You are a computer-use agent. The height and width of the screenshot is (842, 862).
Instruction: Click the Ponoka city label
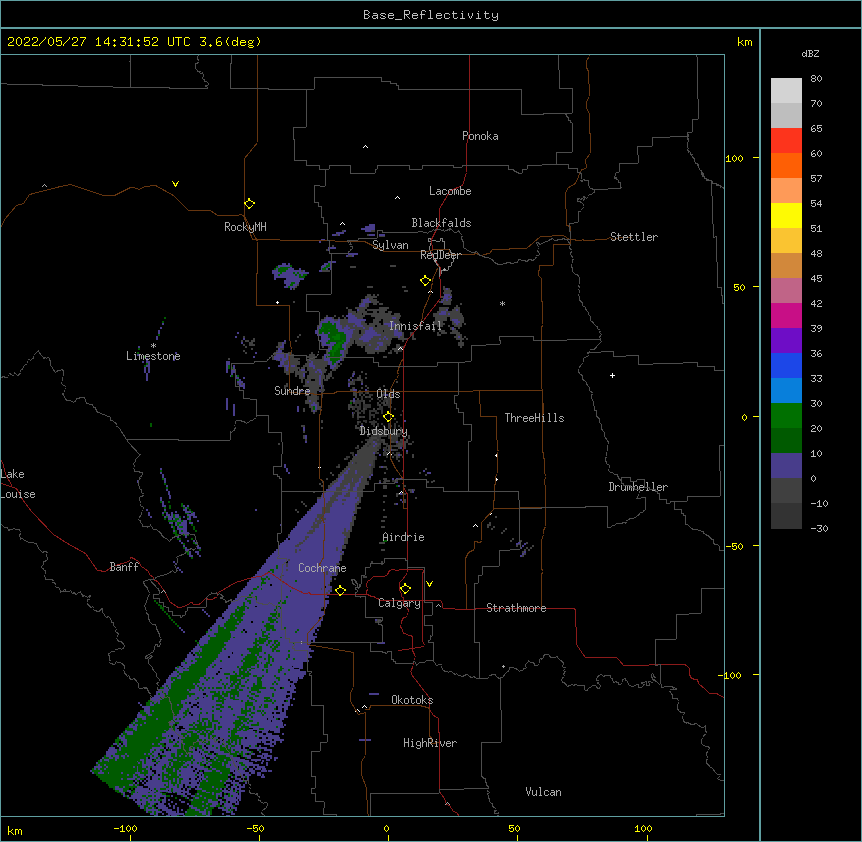pyautogui.click(x=480, y=136)
